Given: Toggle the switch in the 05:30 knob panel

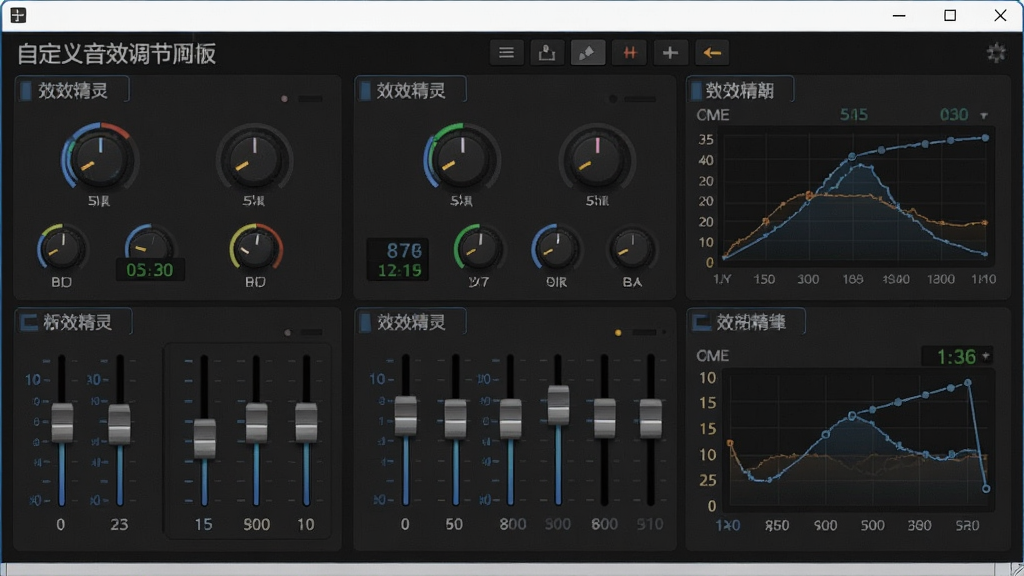Looking at the screenshot, I should pyautogui.click(x=310, y=99).
